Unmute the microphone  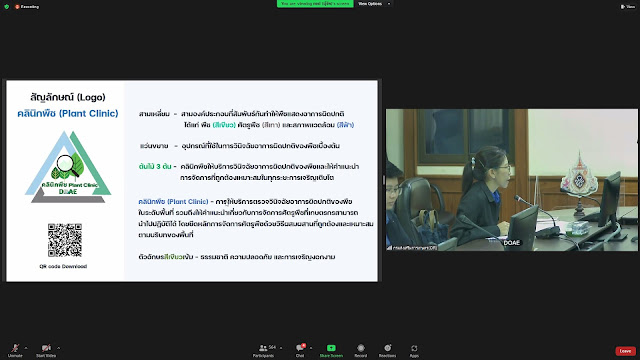coord(15,350)
